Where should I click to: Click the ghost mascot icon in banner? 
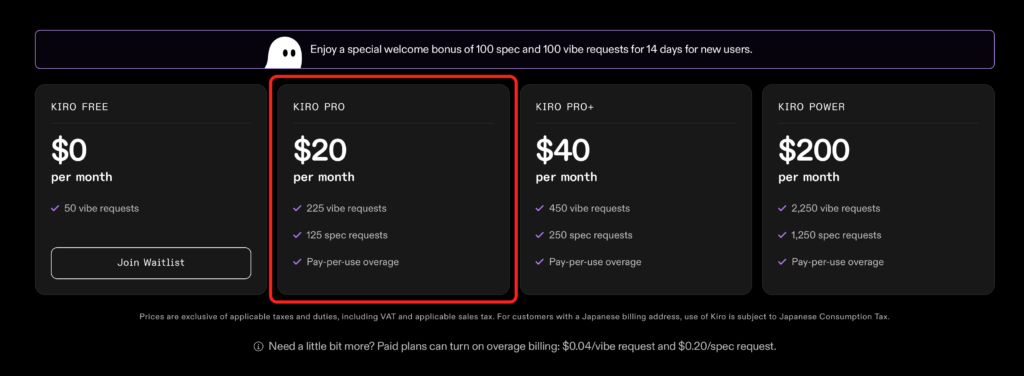point(283,52)
